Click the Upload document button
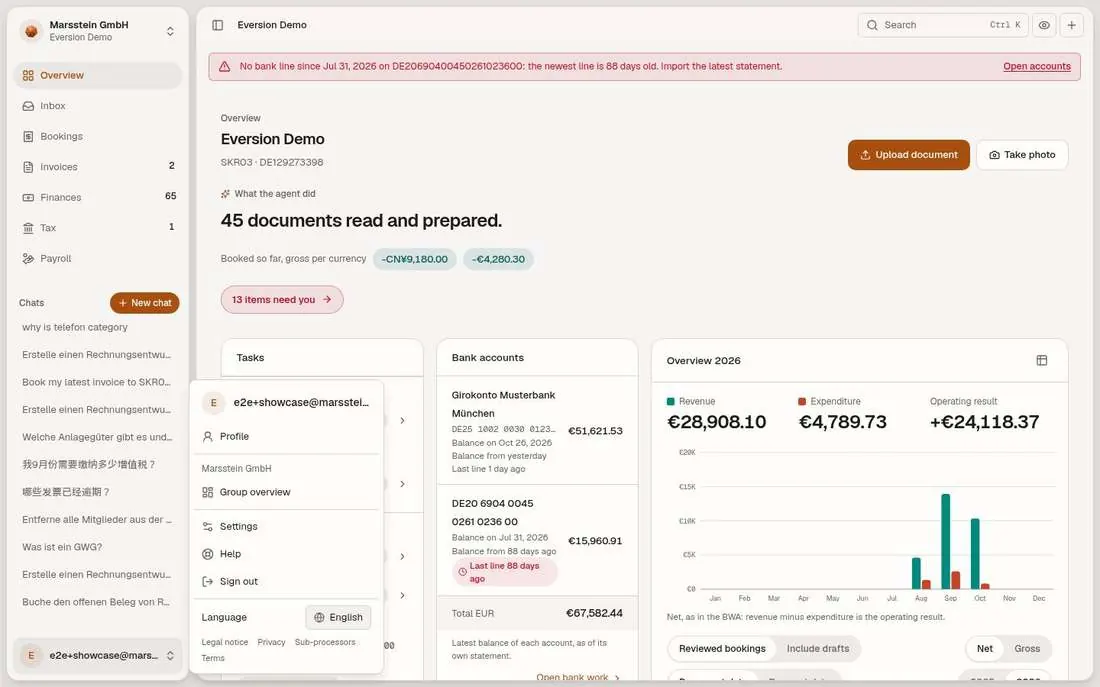Image resolution: width=1100 pixels, height=687 pixels. pyautogui.click(x=908, y=155)
